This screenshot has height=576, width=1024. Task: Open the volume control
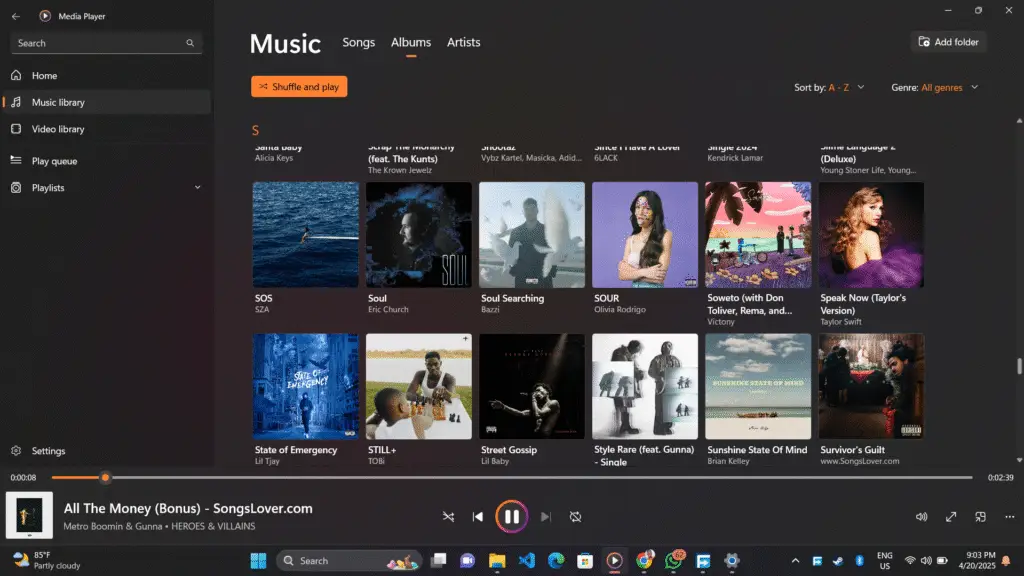[921, 517]
